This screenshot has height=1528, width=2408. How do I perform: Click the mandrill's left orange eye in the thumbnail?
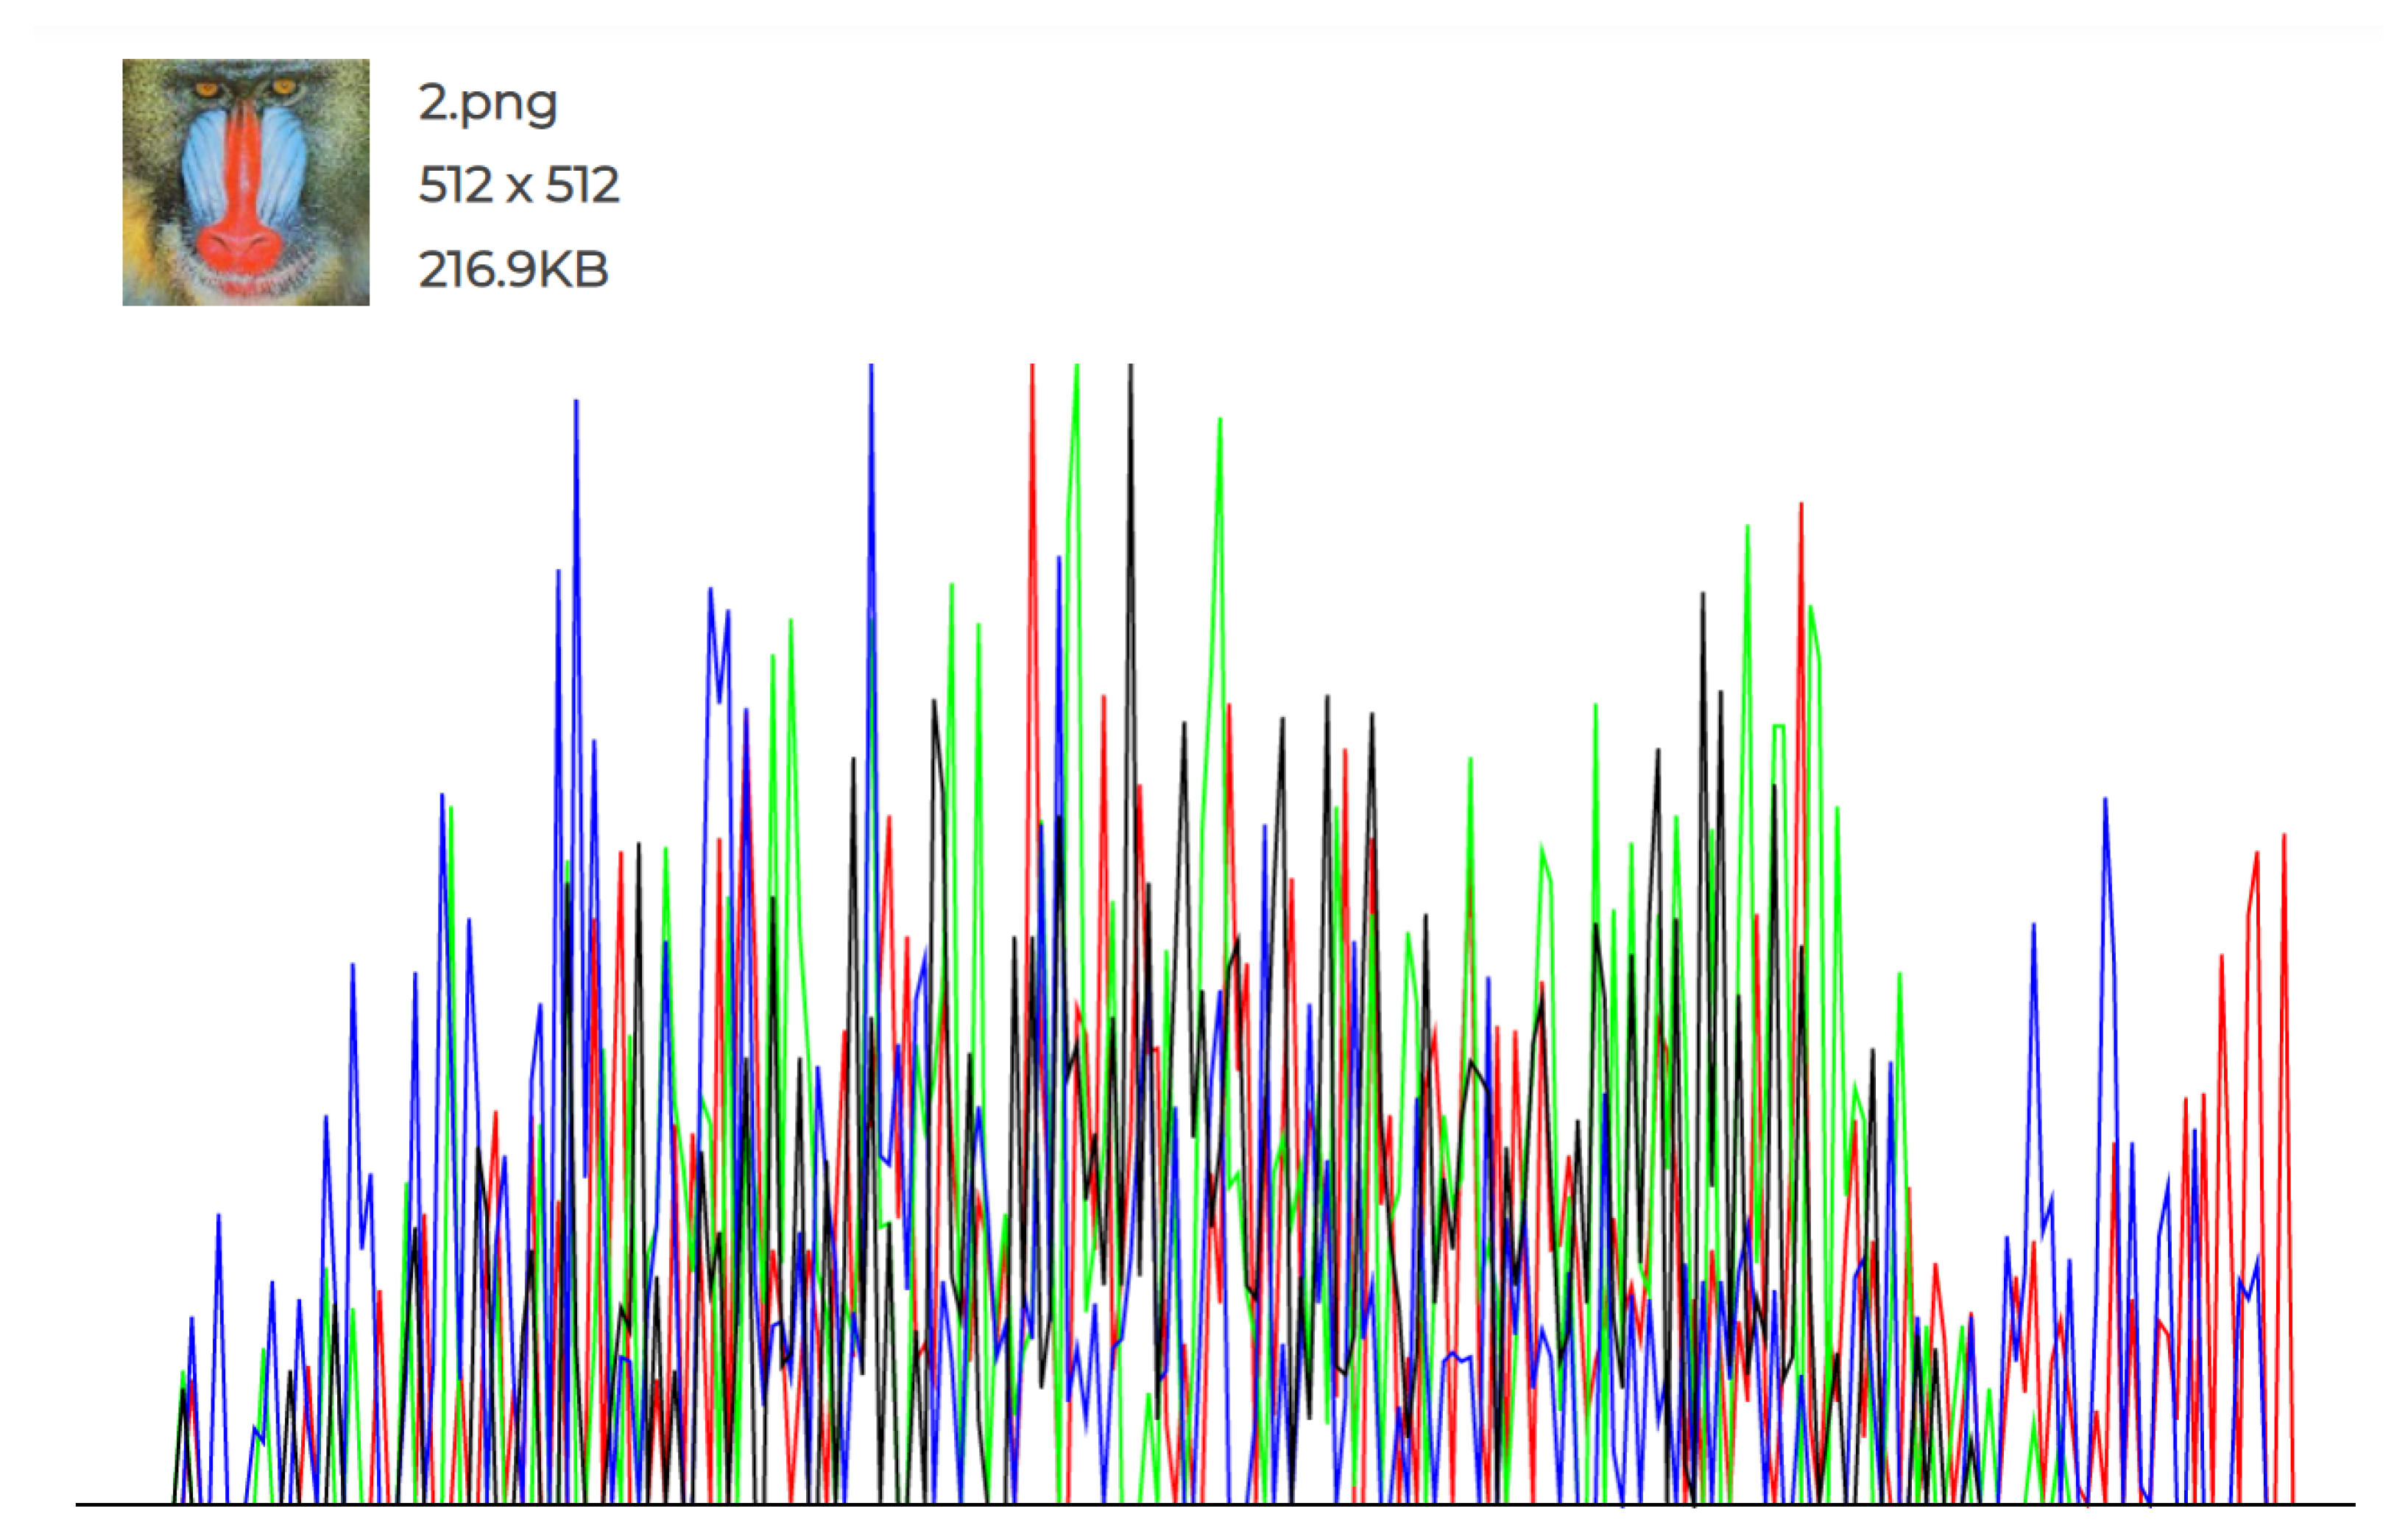pyautogui.click(x=208, y=90)
